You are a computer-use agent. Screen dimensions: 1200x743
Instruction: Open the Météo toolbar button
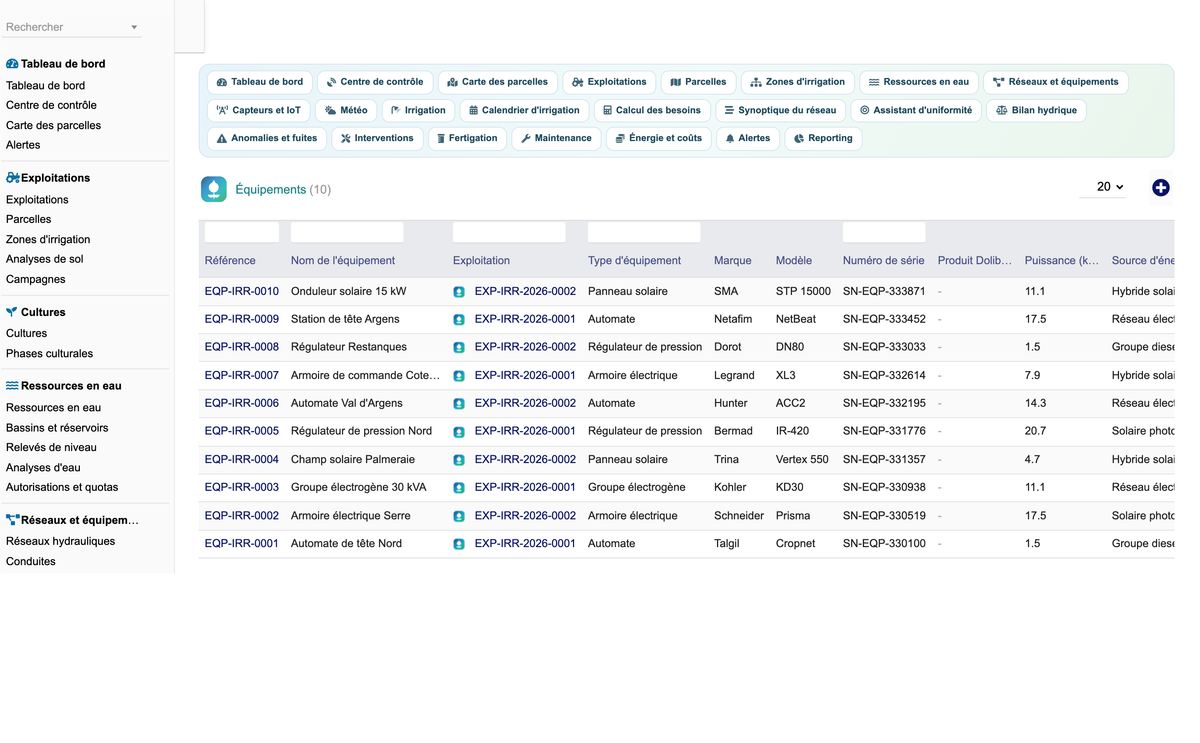[347, 110]
